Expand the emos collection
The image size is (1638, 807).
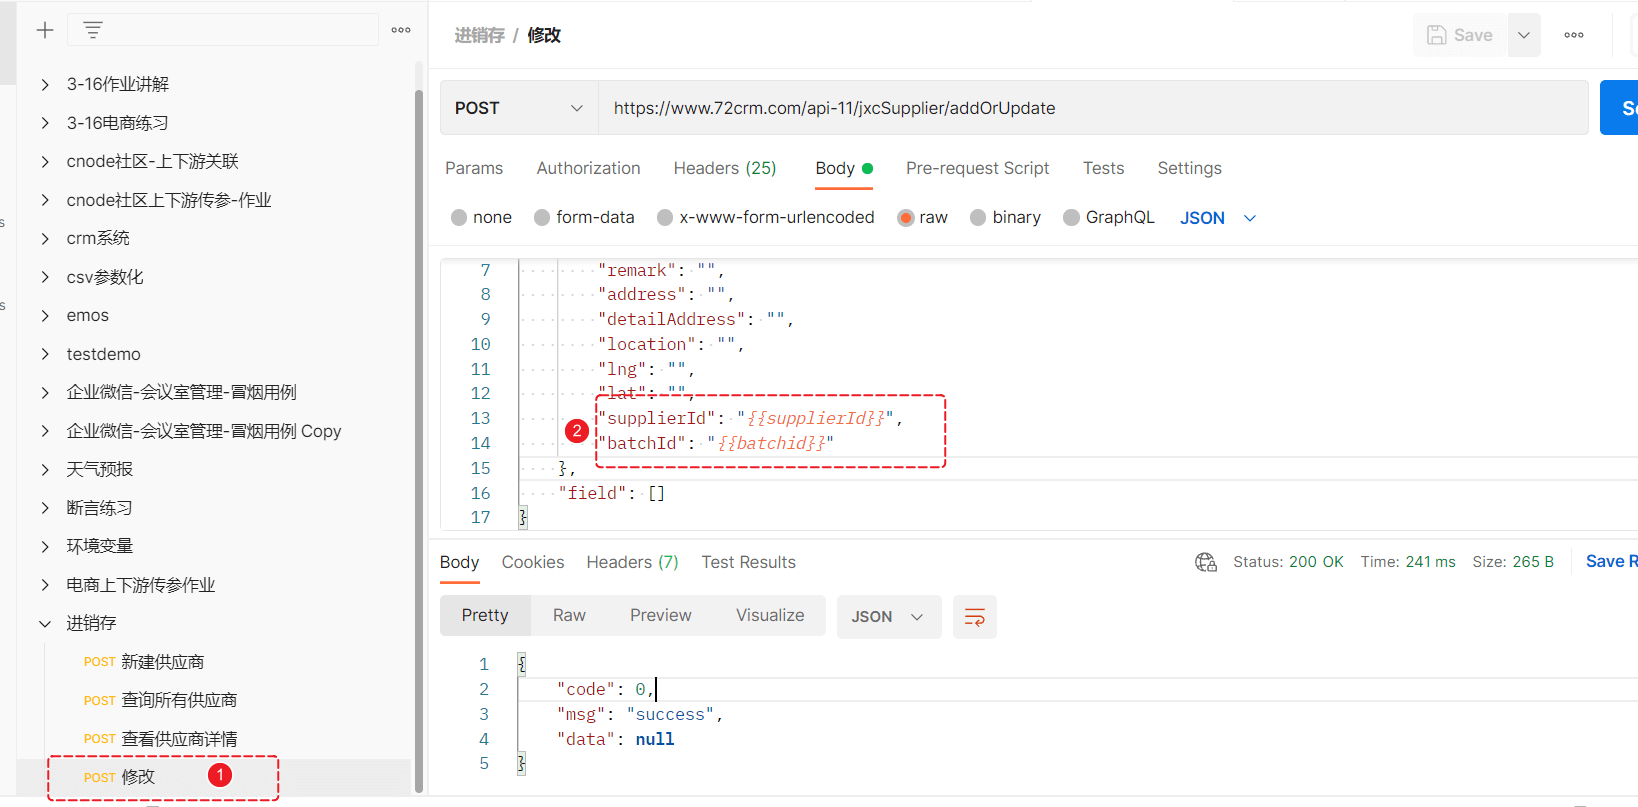click(45, 315)
